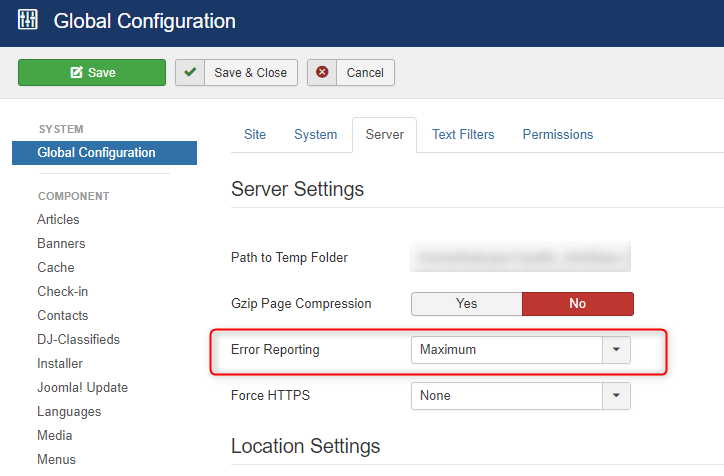The image size is (724, 476).
Task: Navigate to Joomla! Update settings
Action: click(x=82, y=388)
